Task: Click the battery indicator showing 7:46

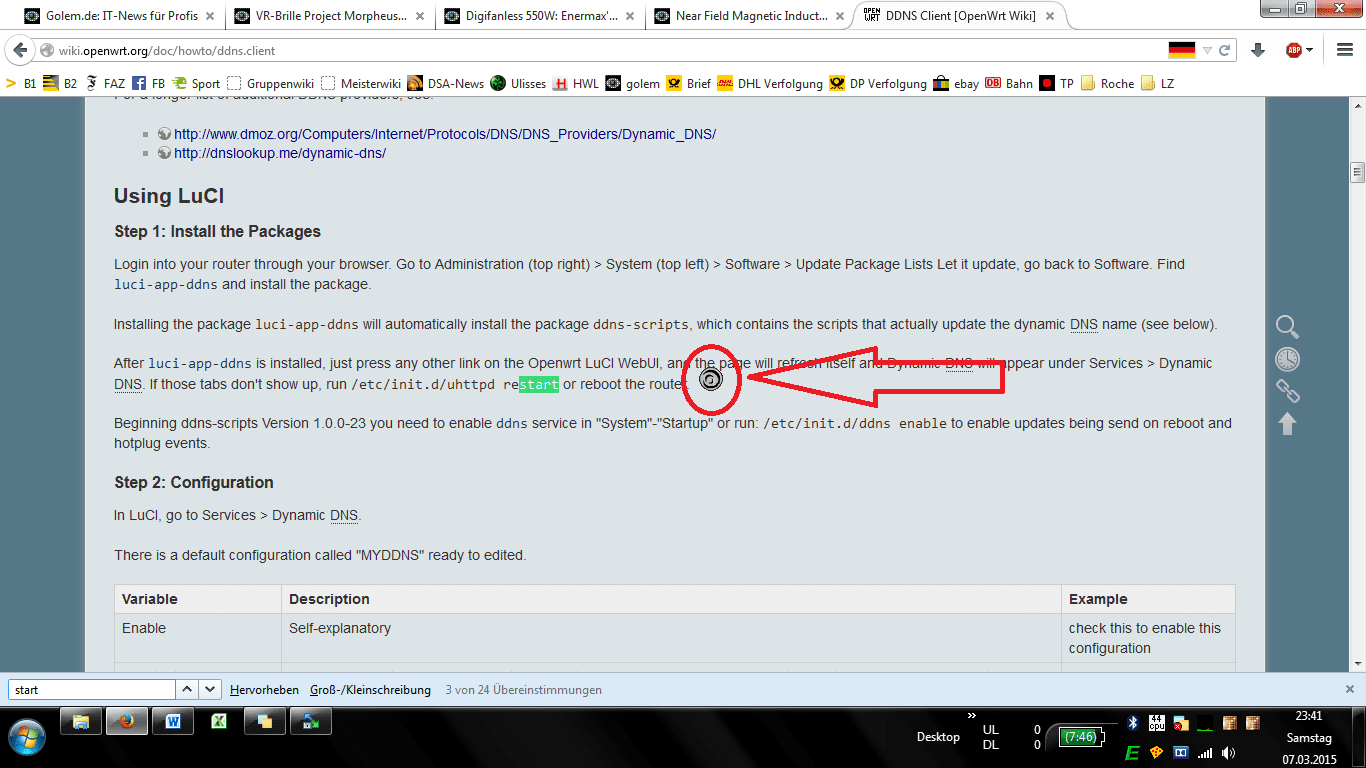Action: pos(1082,736)
